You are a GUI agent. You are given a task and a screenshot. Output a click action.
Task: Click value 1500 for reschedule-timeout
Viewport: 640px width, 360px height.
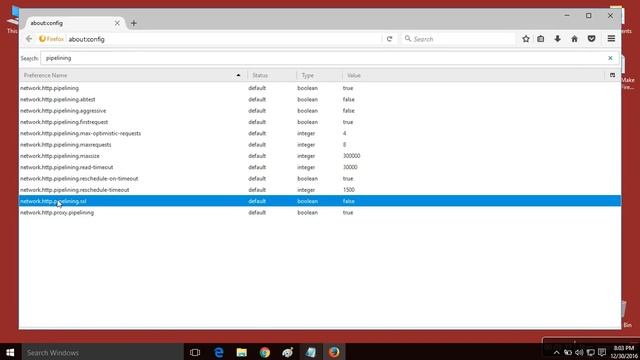349,190
